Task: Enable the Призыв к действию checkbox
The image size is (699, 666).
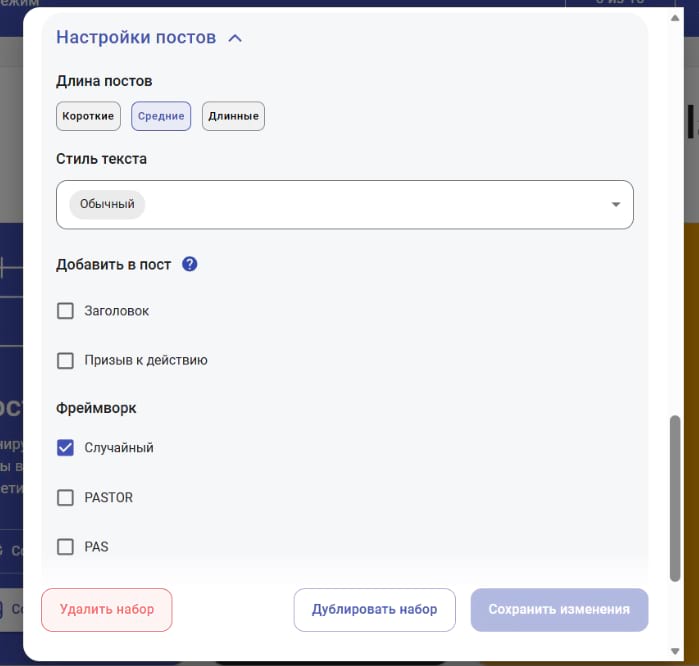Action: [x=66, y=360]
